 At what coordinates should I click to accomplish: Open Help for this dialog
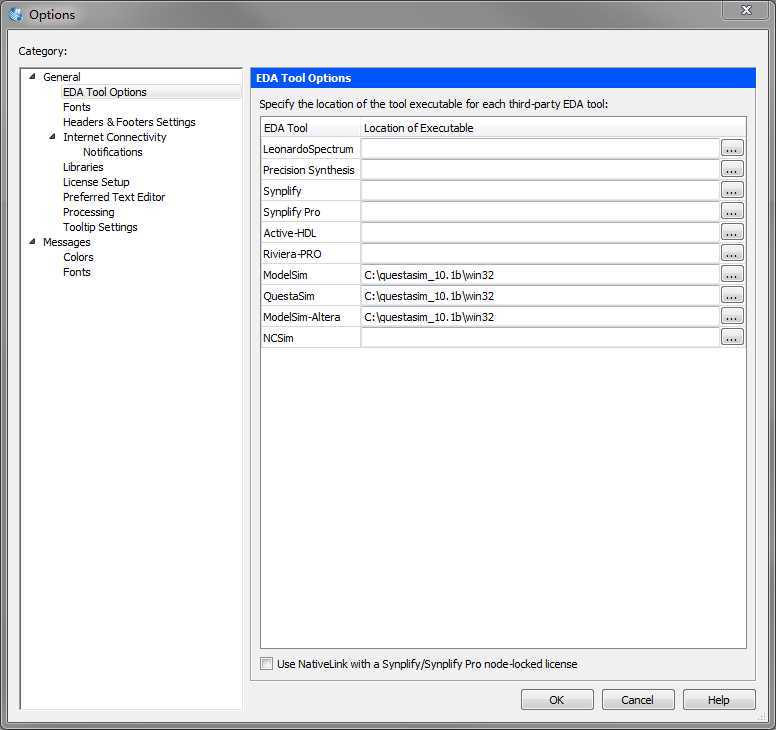[x=719, y=699]
